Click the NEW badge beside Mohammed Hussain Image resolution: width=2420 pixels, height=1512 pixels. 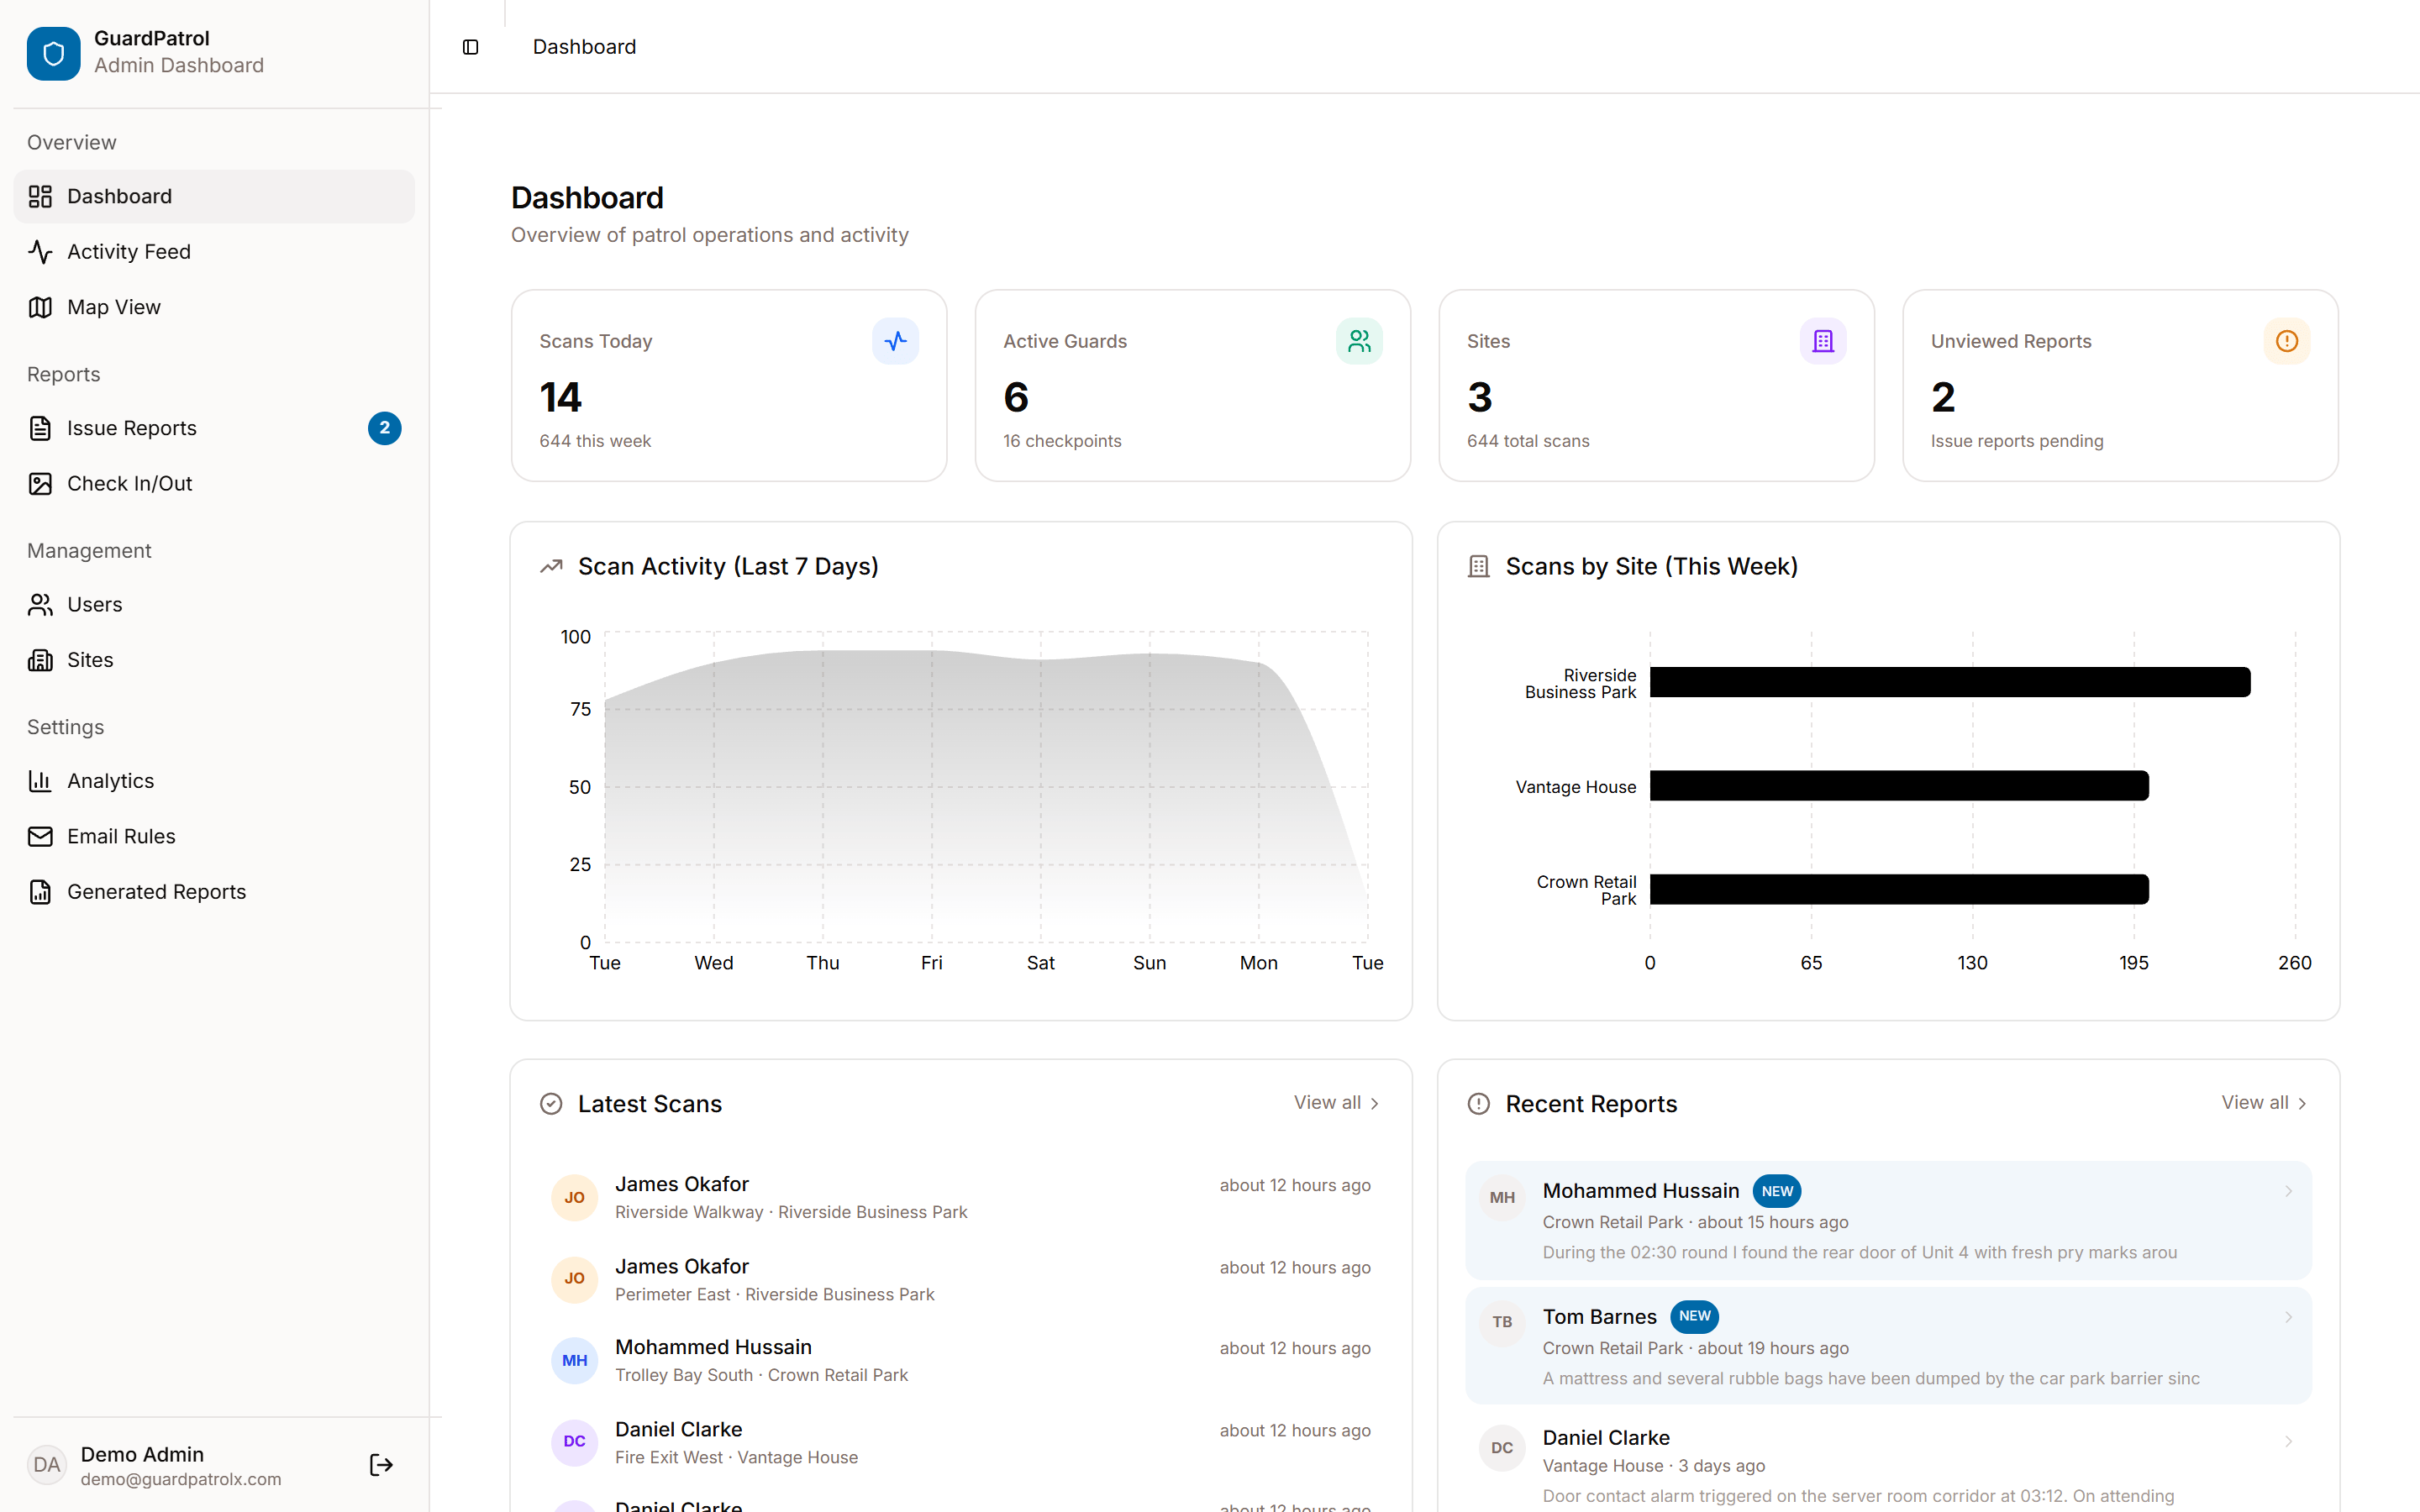1777,1191
